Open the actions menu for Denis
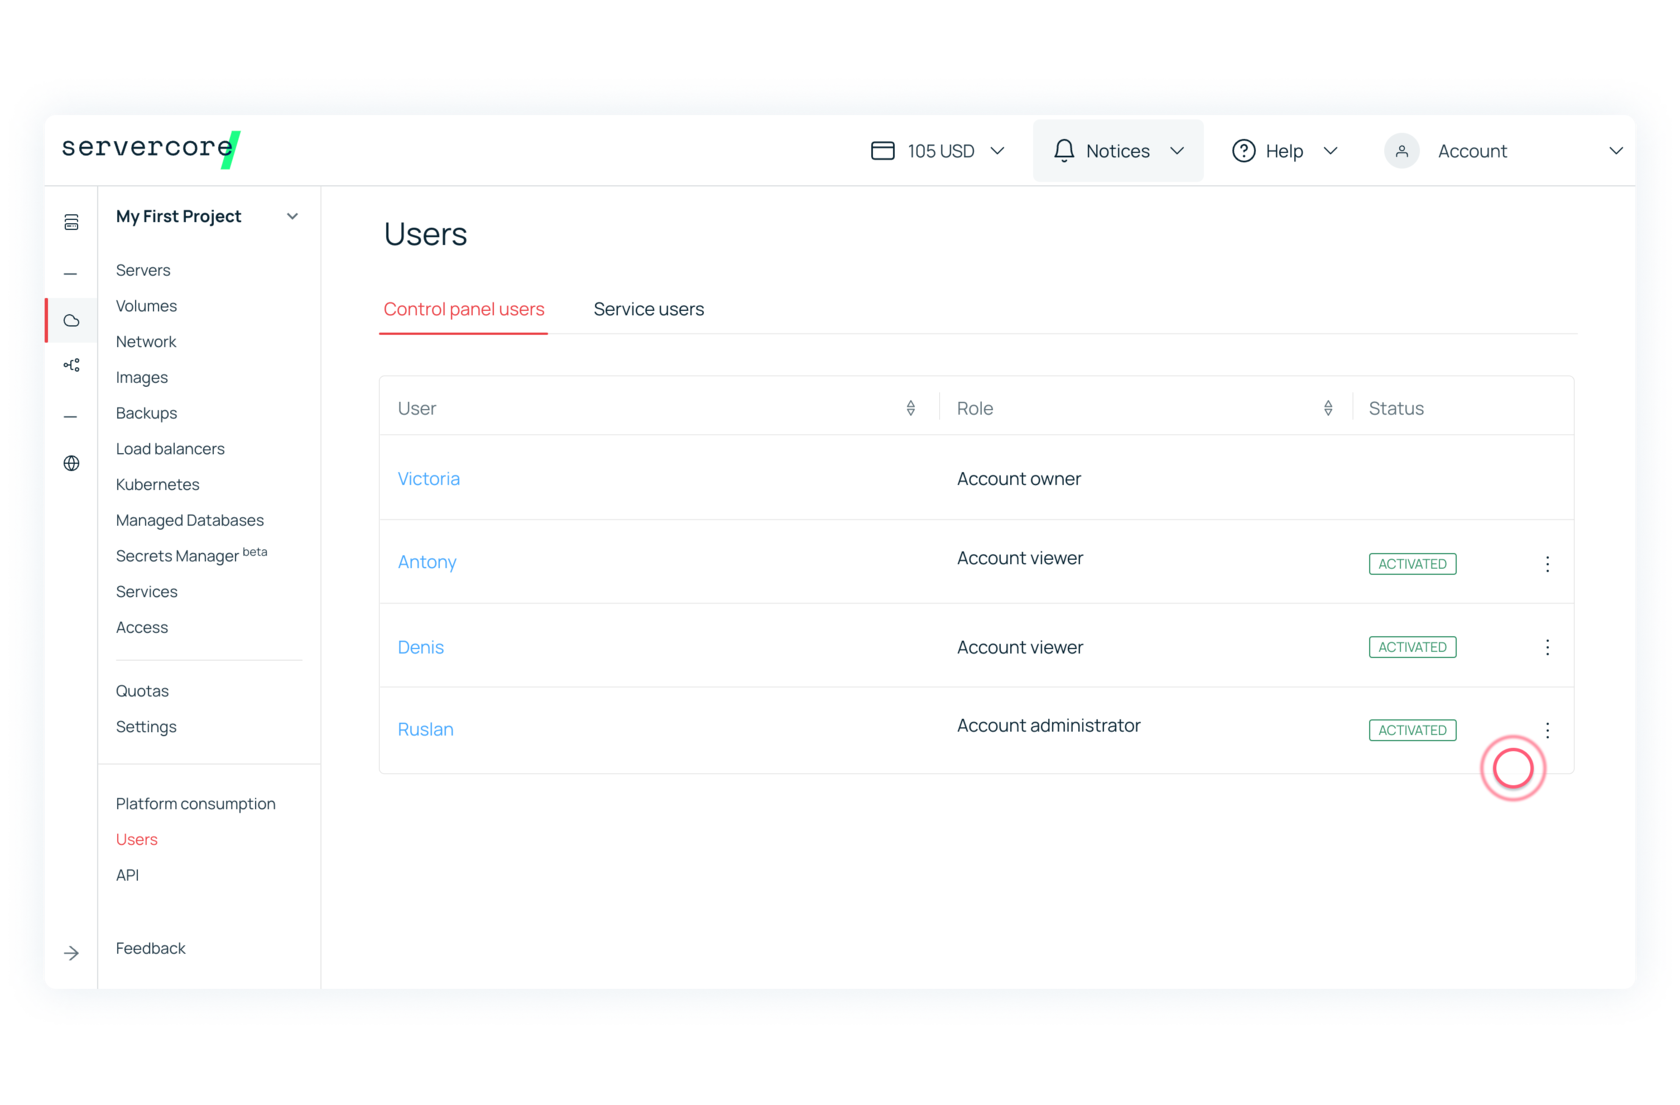Viewport: 1680px width, 1105px height. [x=1547, y=647]
